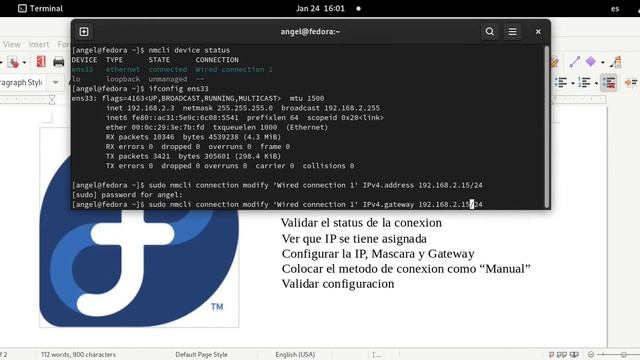
Task: Click the Print icon in LibreOffice toolbar
Action: coord(59,62)
